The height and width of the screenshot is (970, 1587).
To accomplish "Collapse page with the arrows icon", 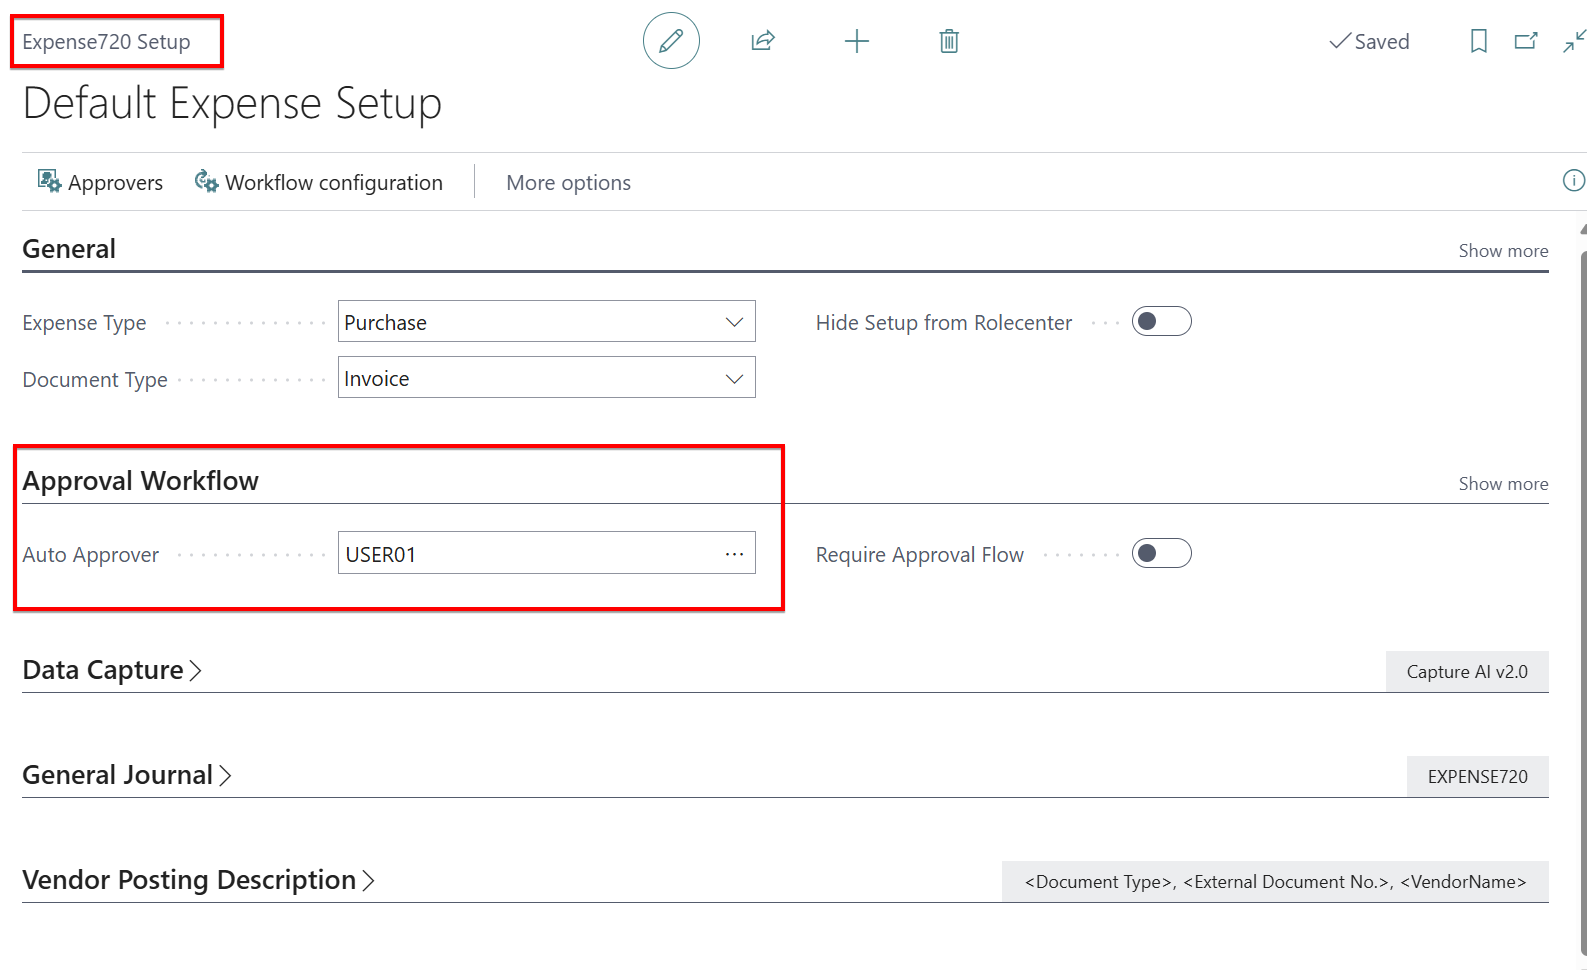I will tap(1575, 41).
